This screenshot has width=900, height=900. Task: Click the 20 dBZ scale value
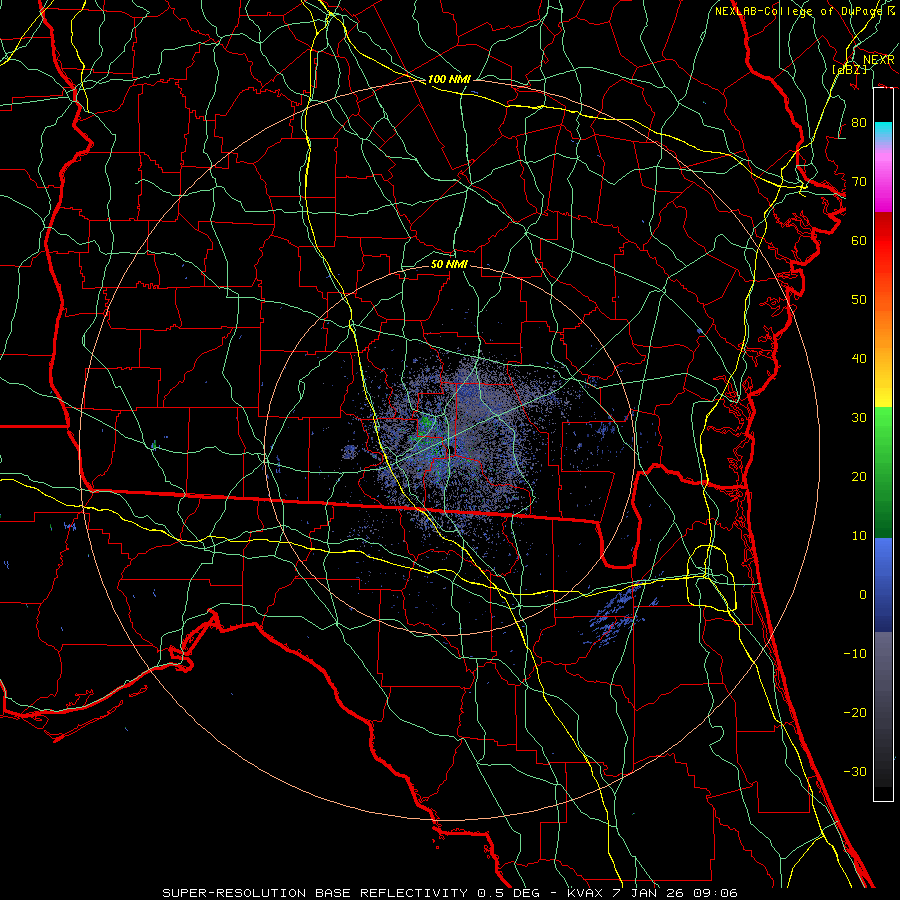pyautogui.click(x=859, y=476)
